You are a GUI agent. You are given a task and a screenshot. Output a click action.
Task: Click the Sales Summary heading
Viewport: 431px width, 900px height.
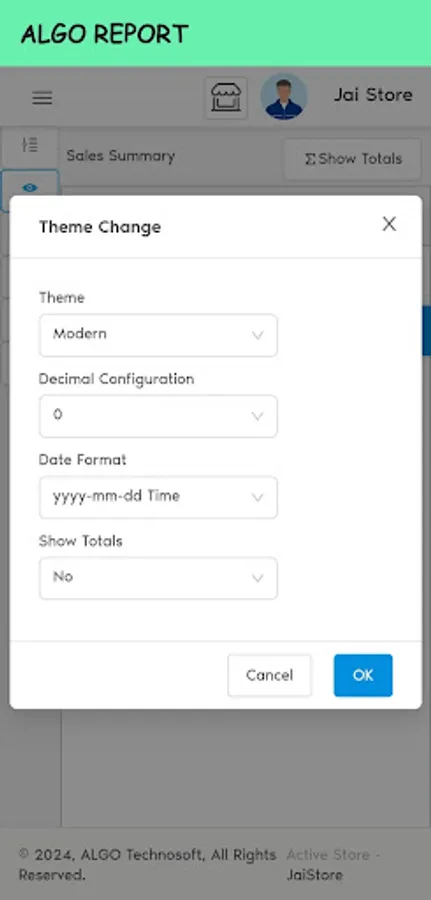point(121,156)
